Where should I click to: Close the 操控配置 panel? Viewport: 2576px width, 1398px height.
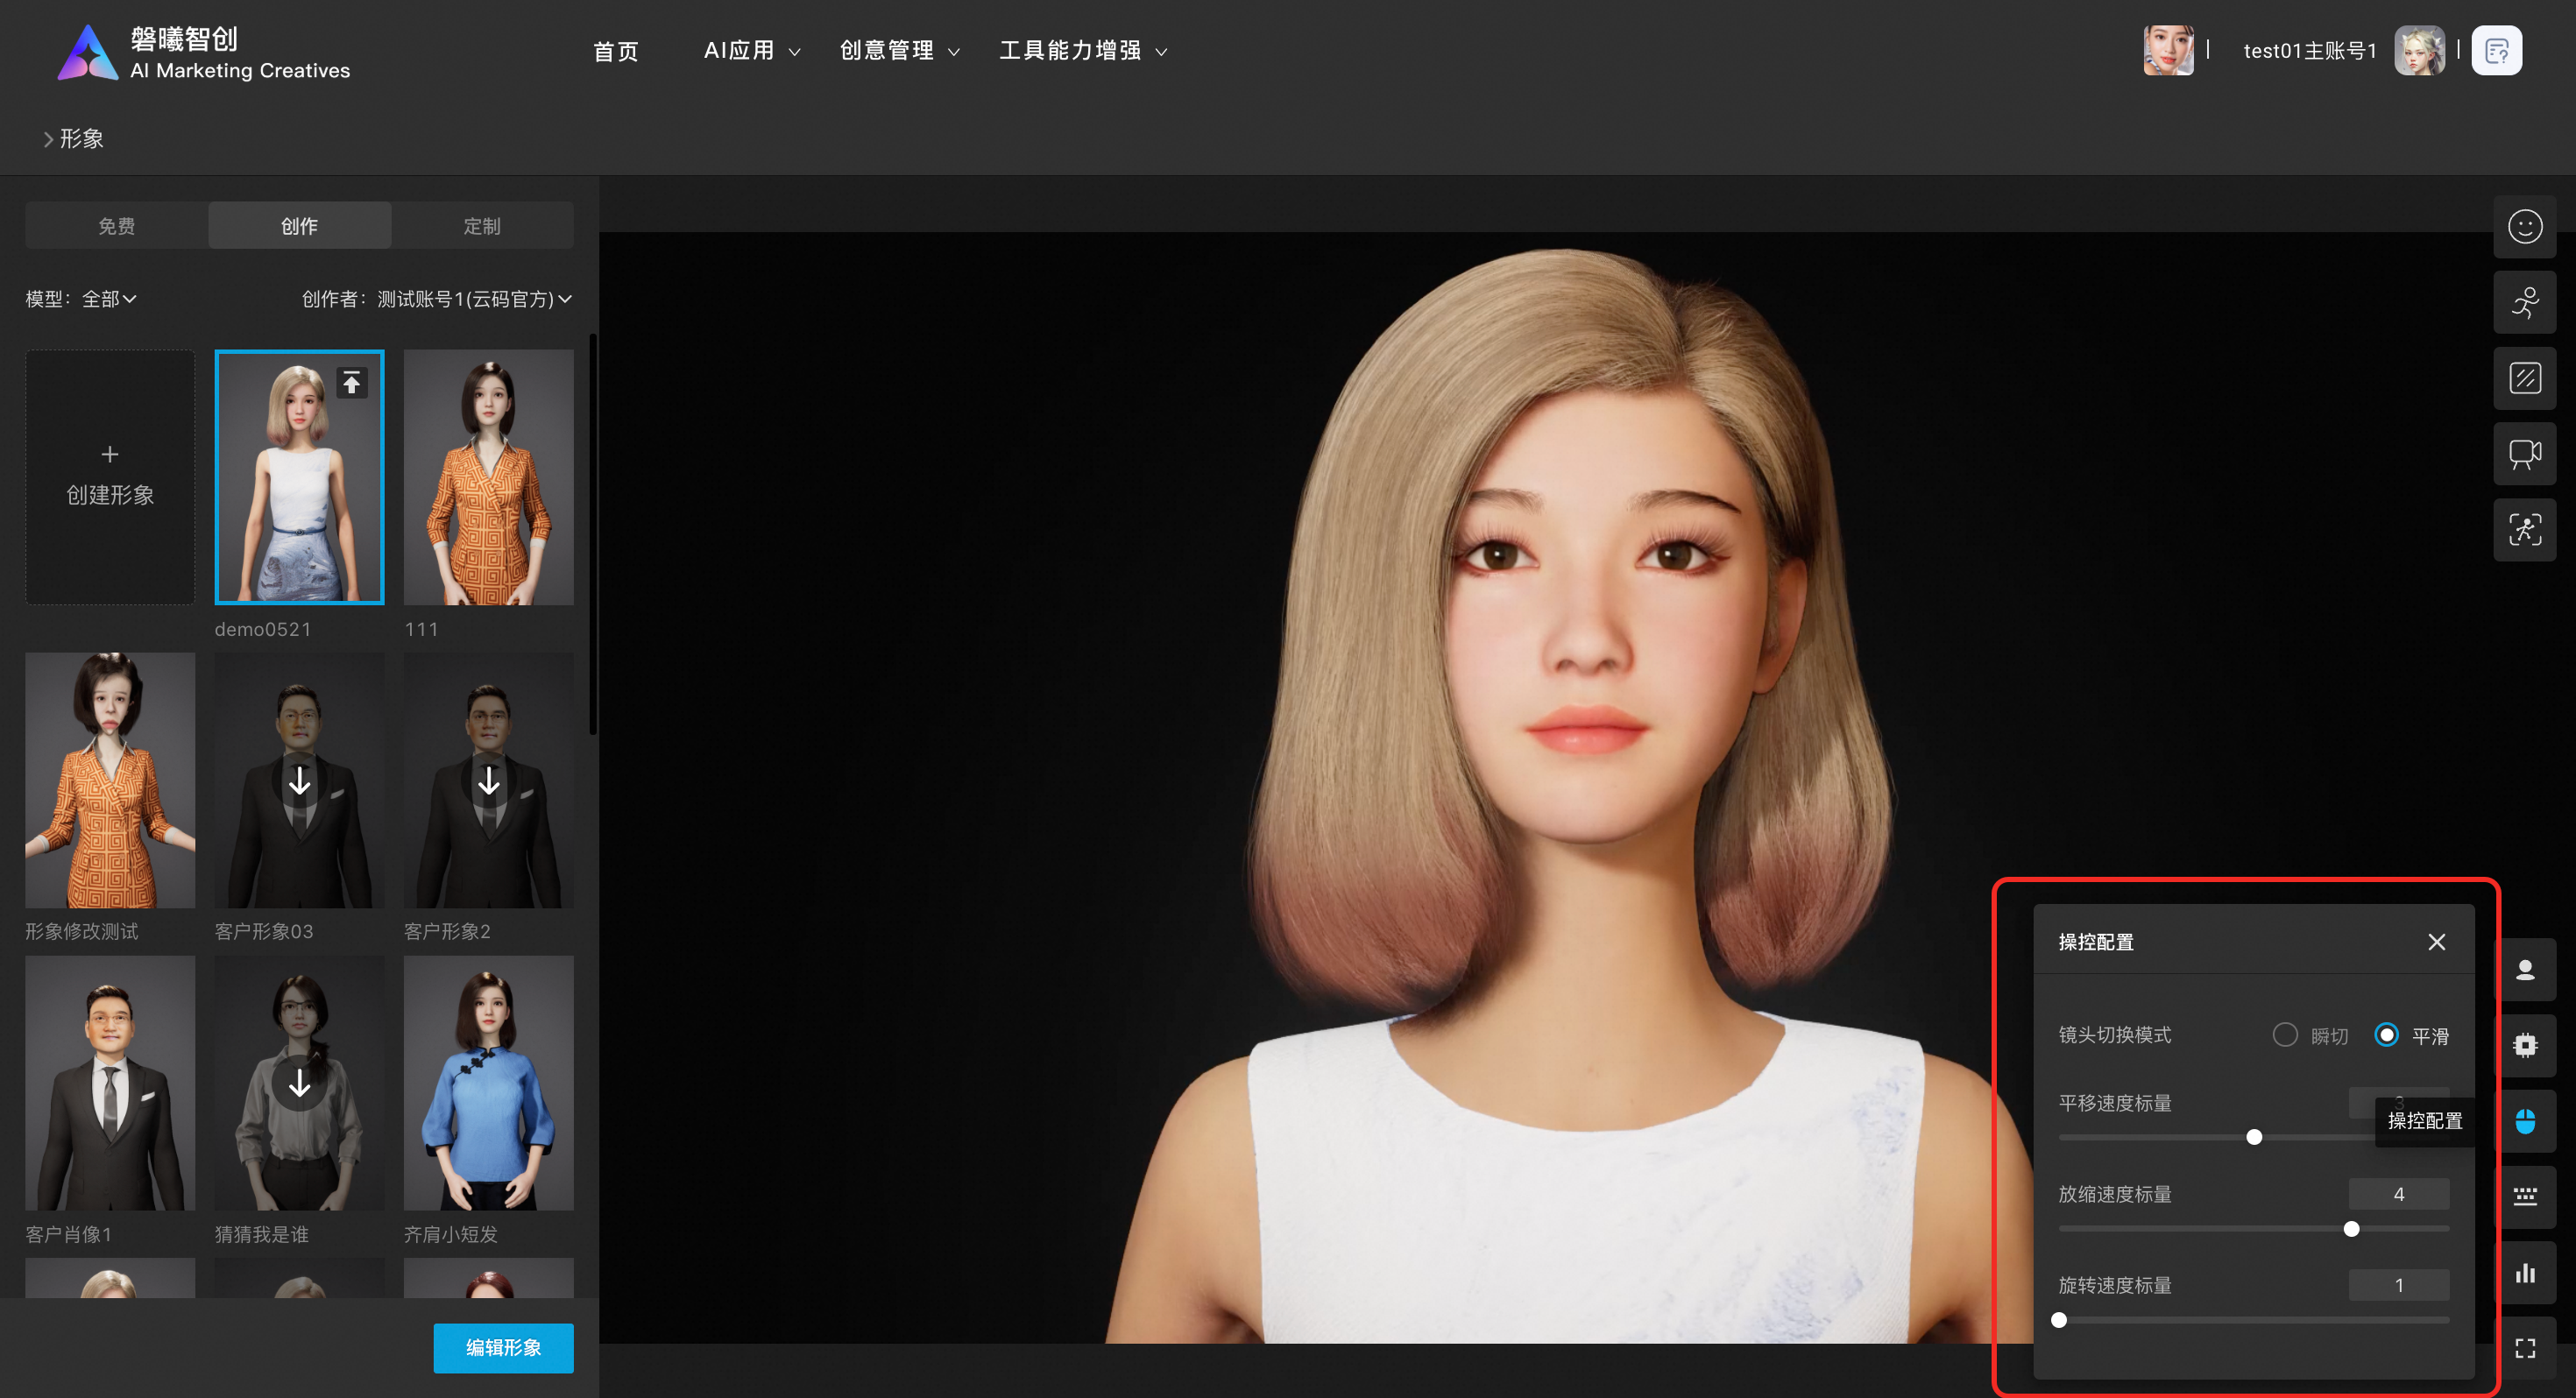2437,943
